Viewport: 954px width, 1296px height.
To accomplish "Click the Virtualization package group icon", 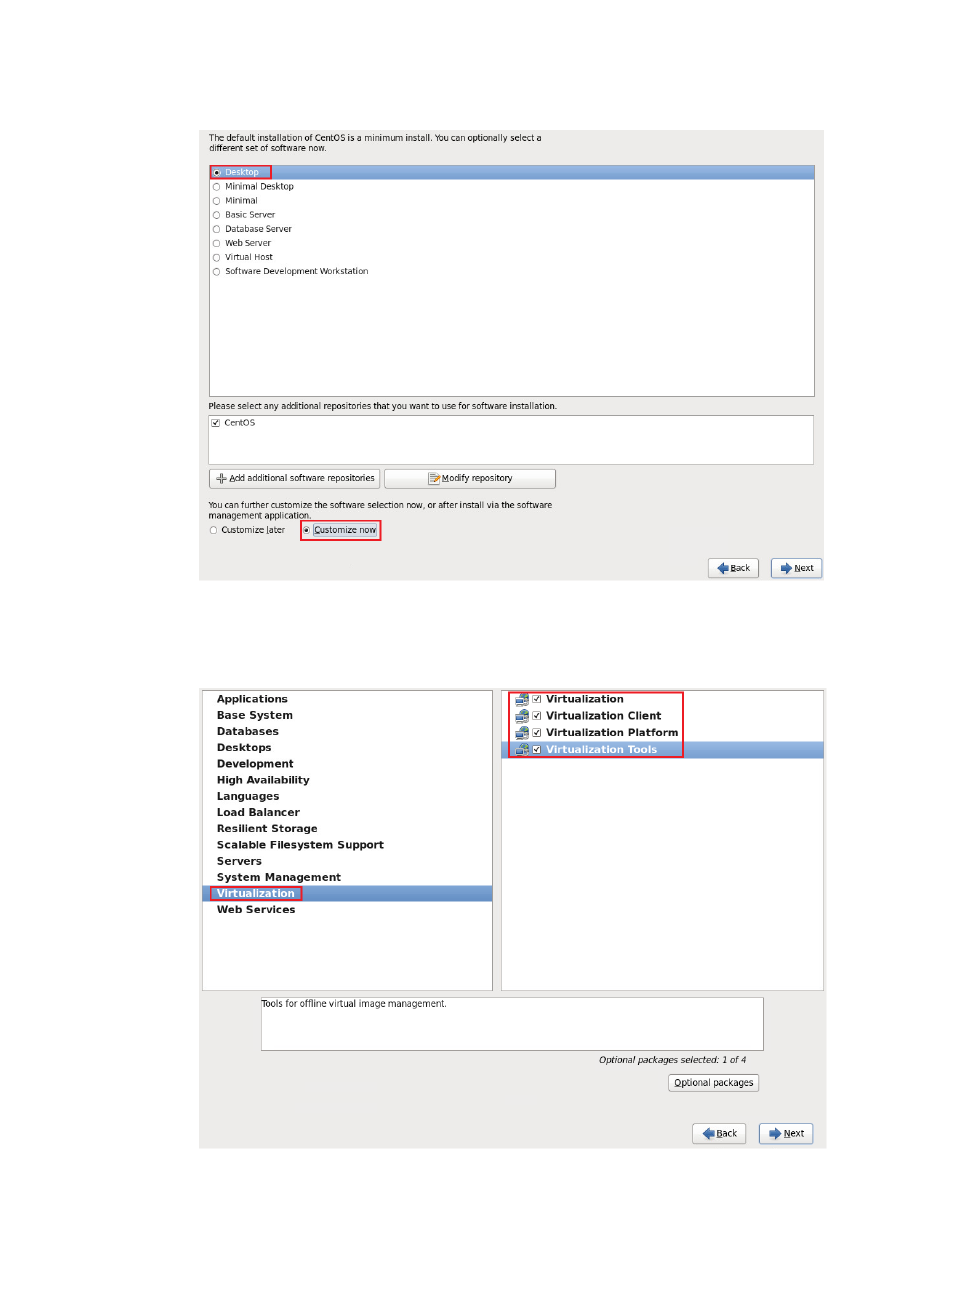I will [522, 699].
